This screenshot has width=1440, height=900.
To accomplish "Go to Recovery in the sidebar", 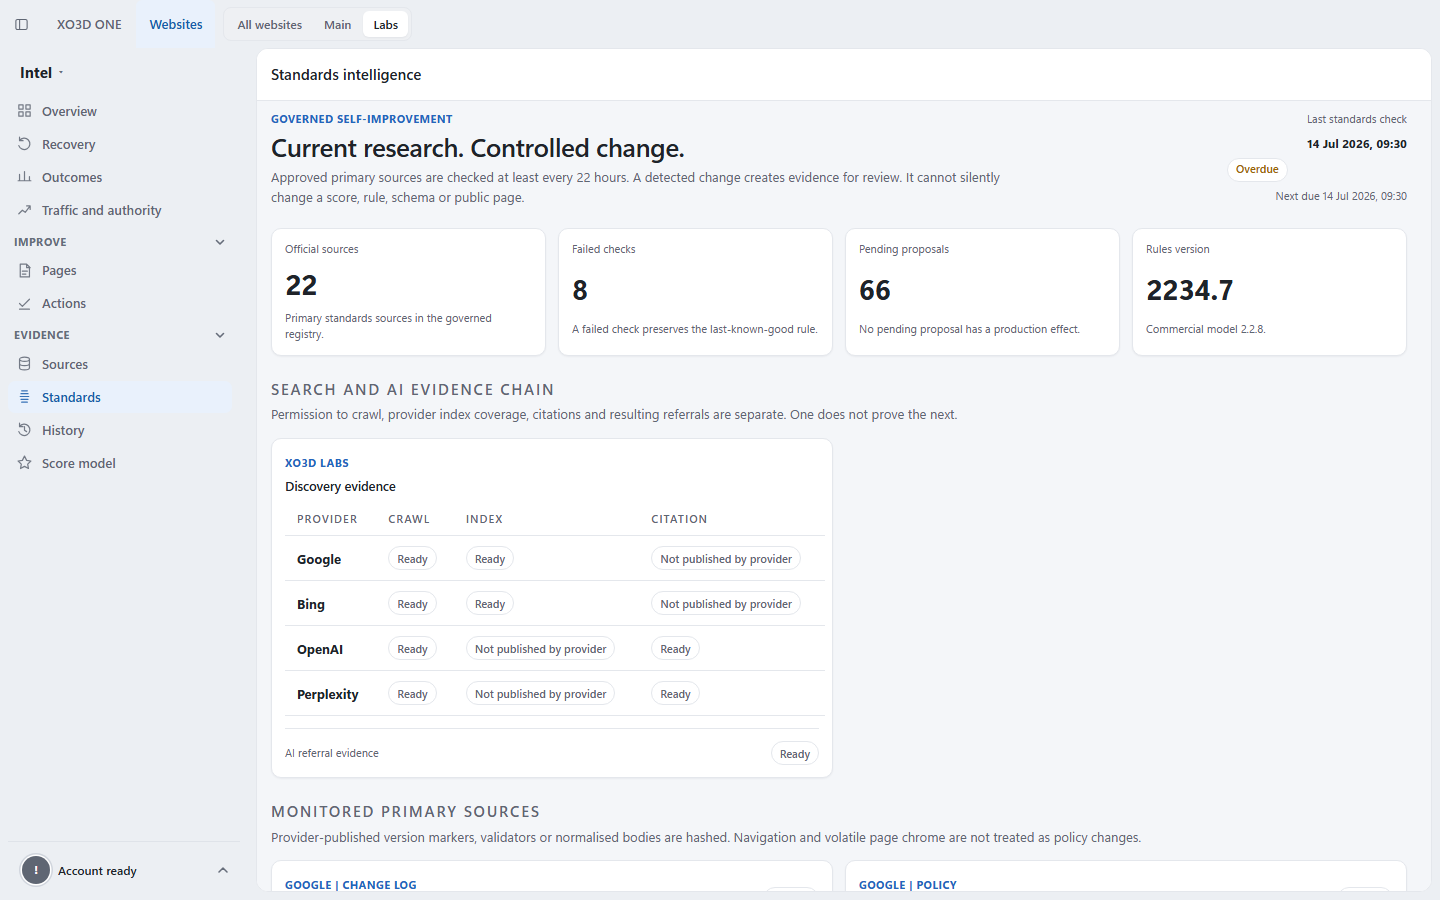I will coord(120,144).
